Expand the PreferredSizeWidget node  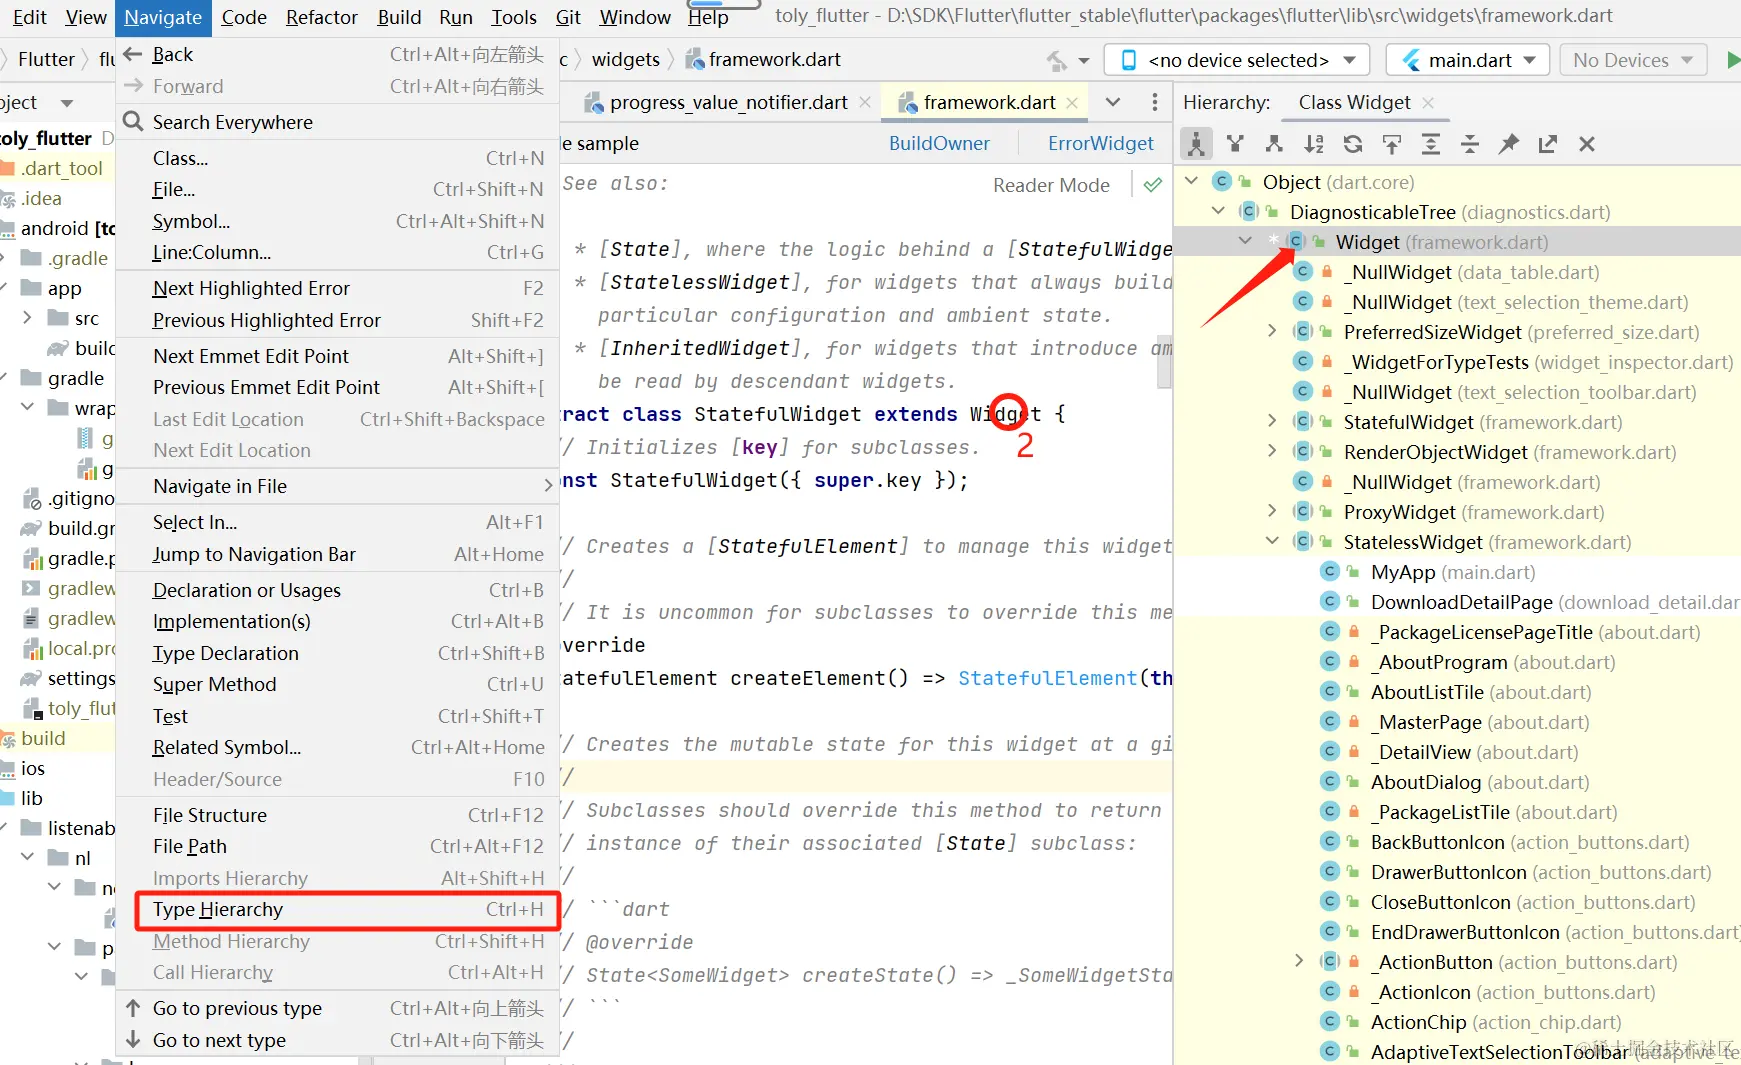[1272, 331]
